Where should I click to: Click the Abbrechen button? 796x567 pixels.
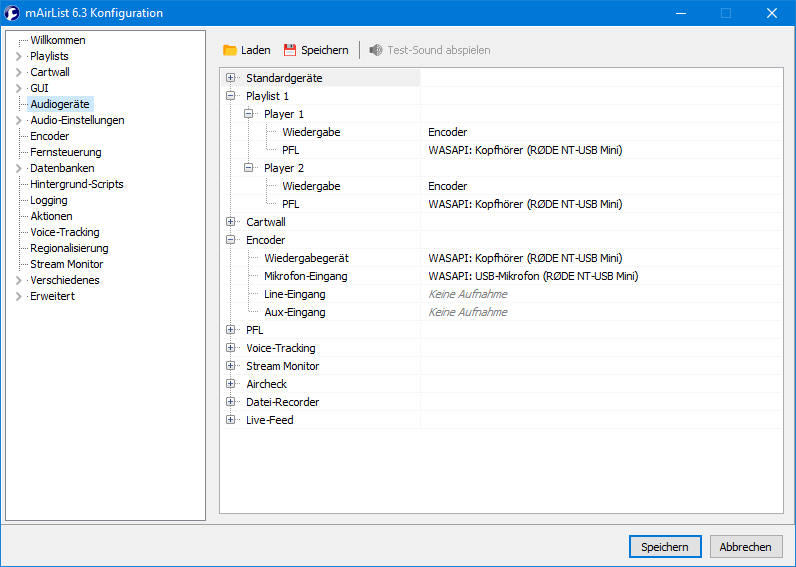click(x=745, y=547)
